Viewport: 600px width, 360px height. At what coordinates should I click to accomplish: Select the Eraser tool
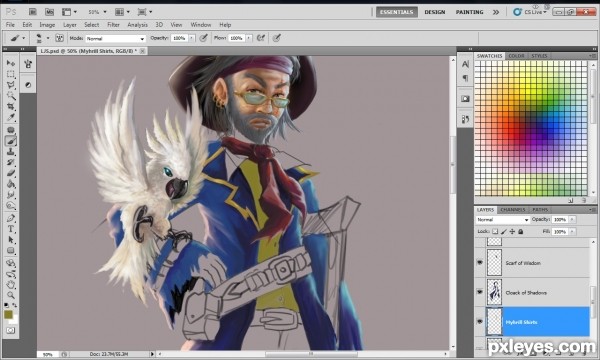(x=11, y=173)
